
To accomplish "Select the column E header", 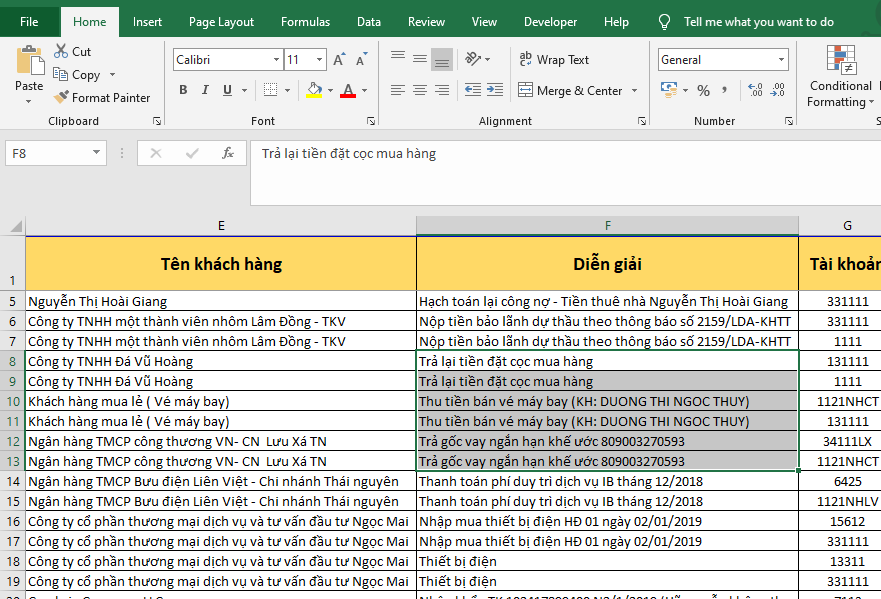I will point(221,226).
